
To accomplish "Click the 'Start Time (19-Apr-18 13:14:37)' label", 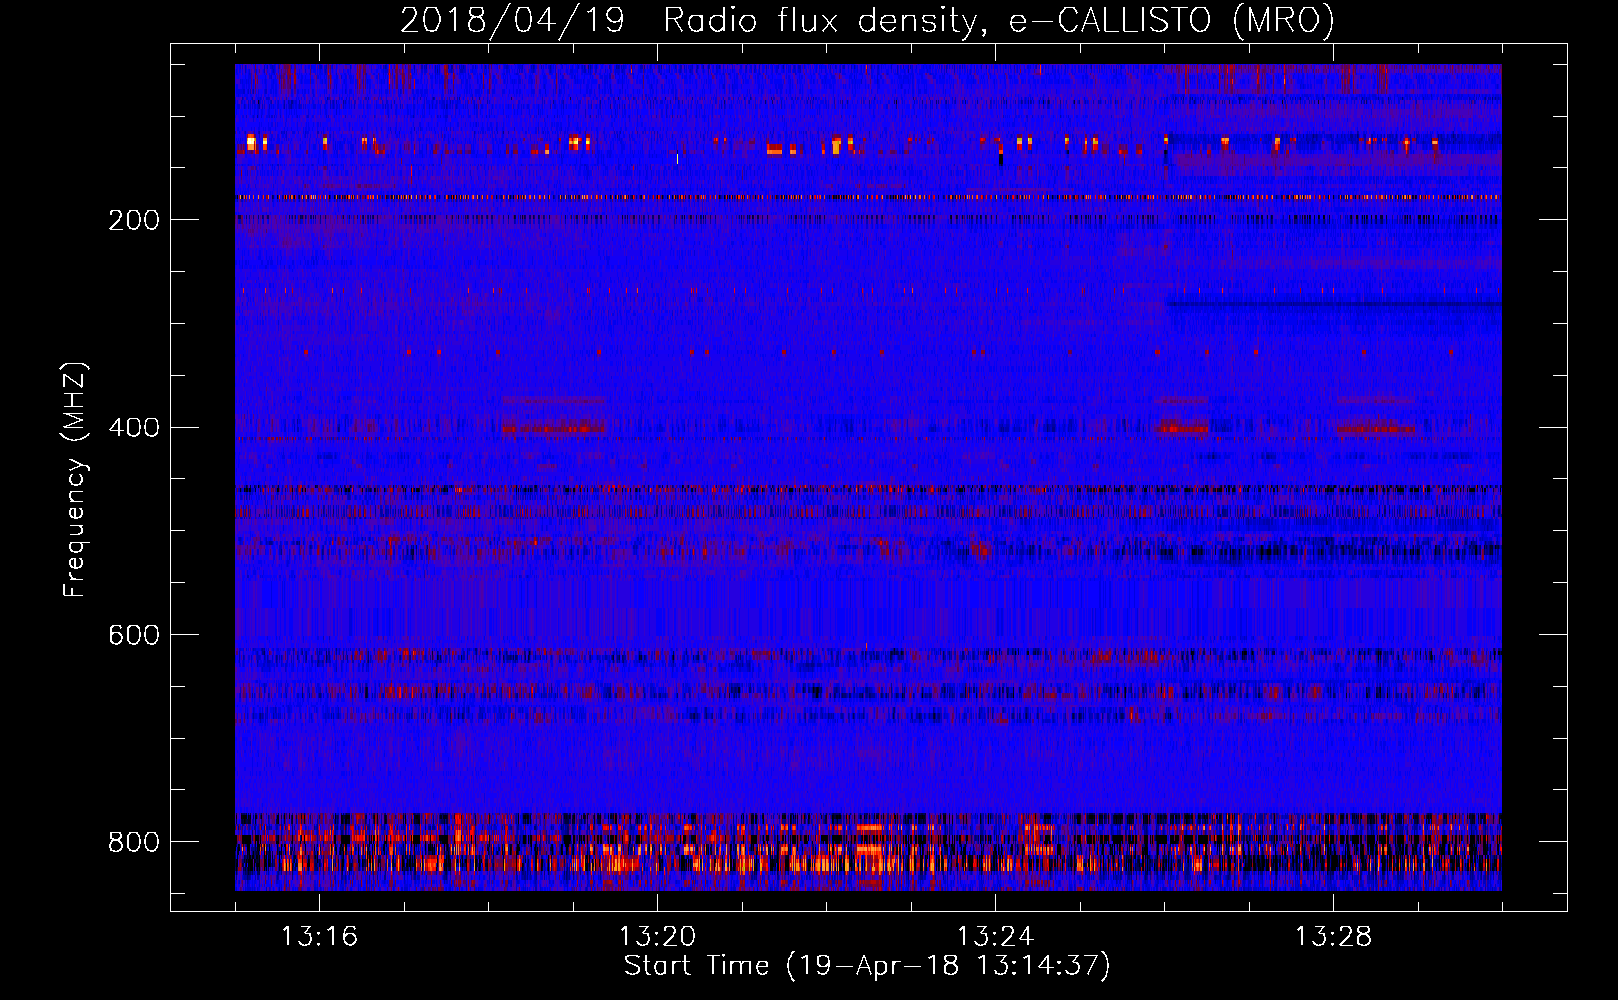I will (867, 966).
